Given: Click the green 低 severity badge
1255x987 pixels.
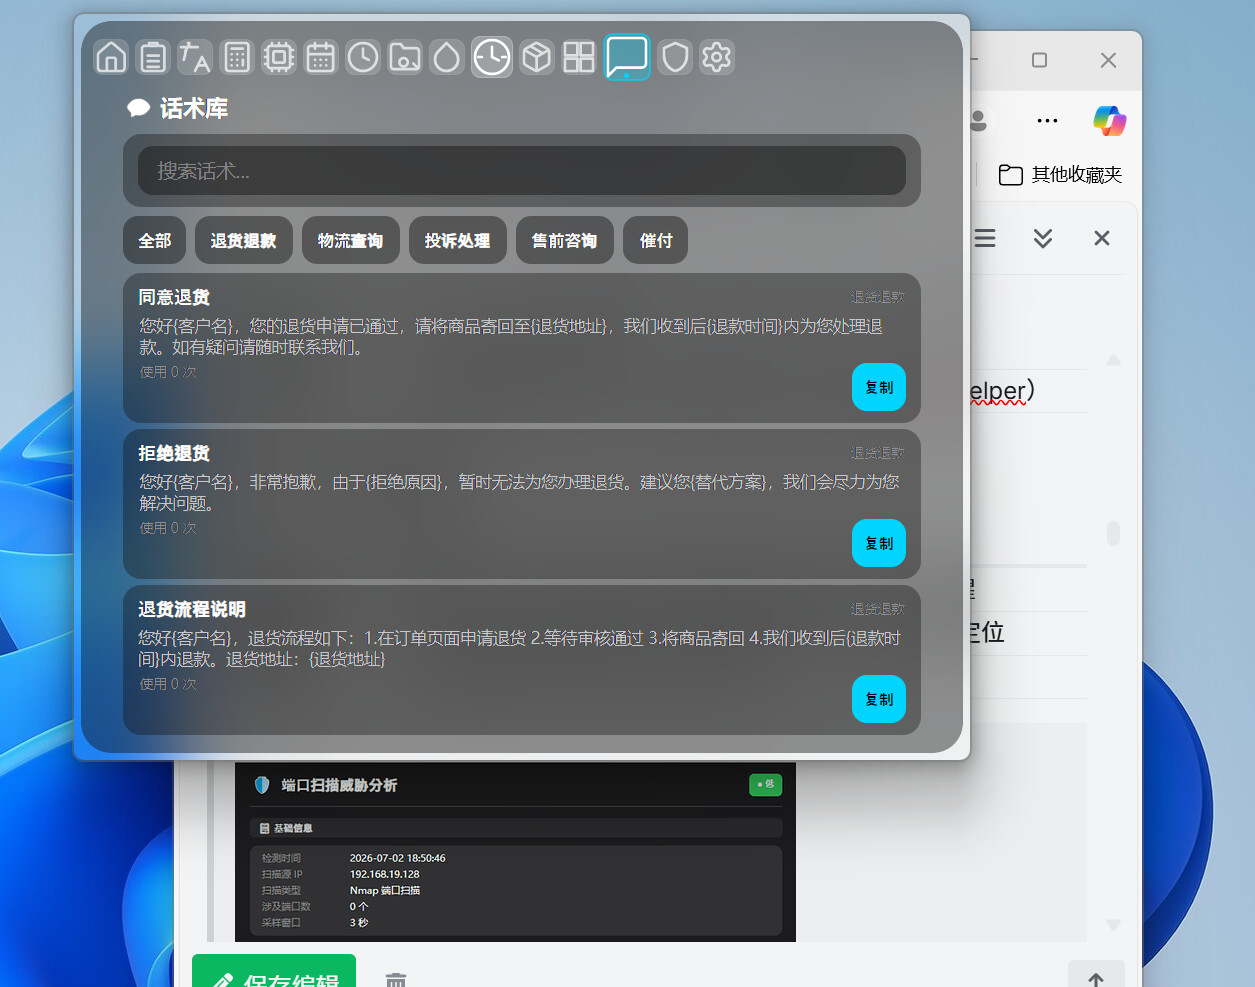Looking at the screenshot, I should point(765,785).
